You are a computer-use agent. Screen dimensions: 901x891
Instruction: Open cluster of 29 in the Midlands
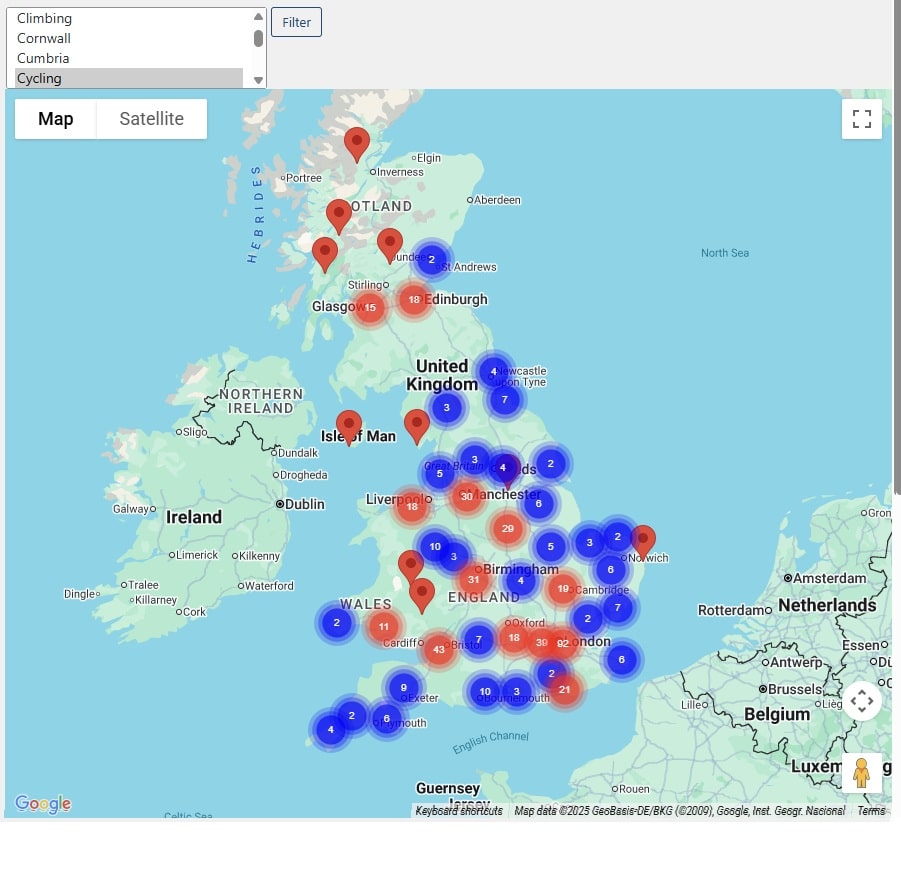pyautogui.click(x=507, y=528)
